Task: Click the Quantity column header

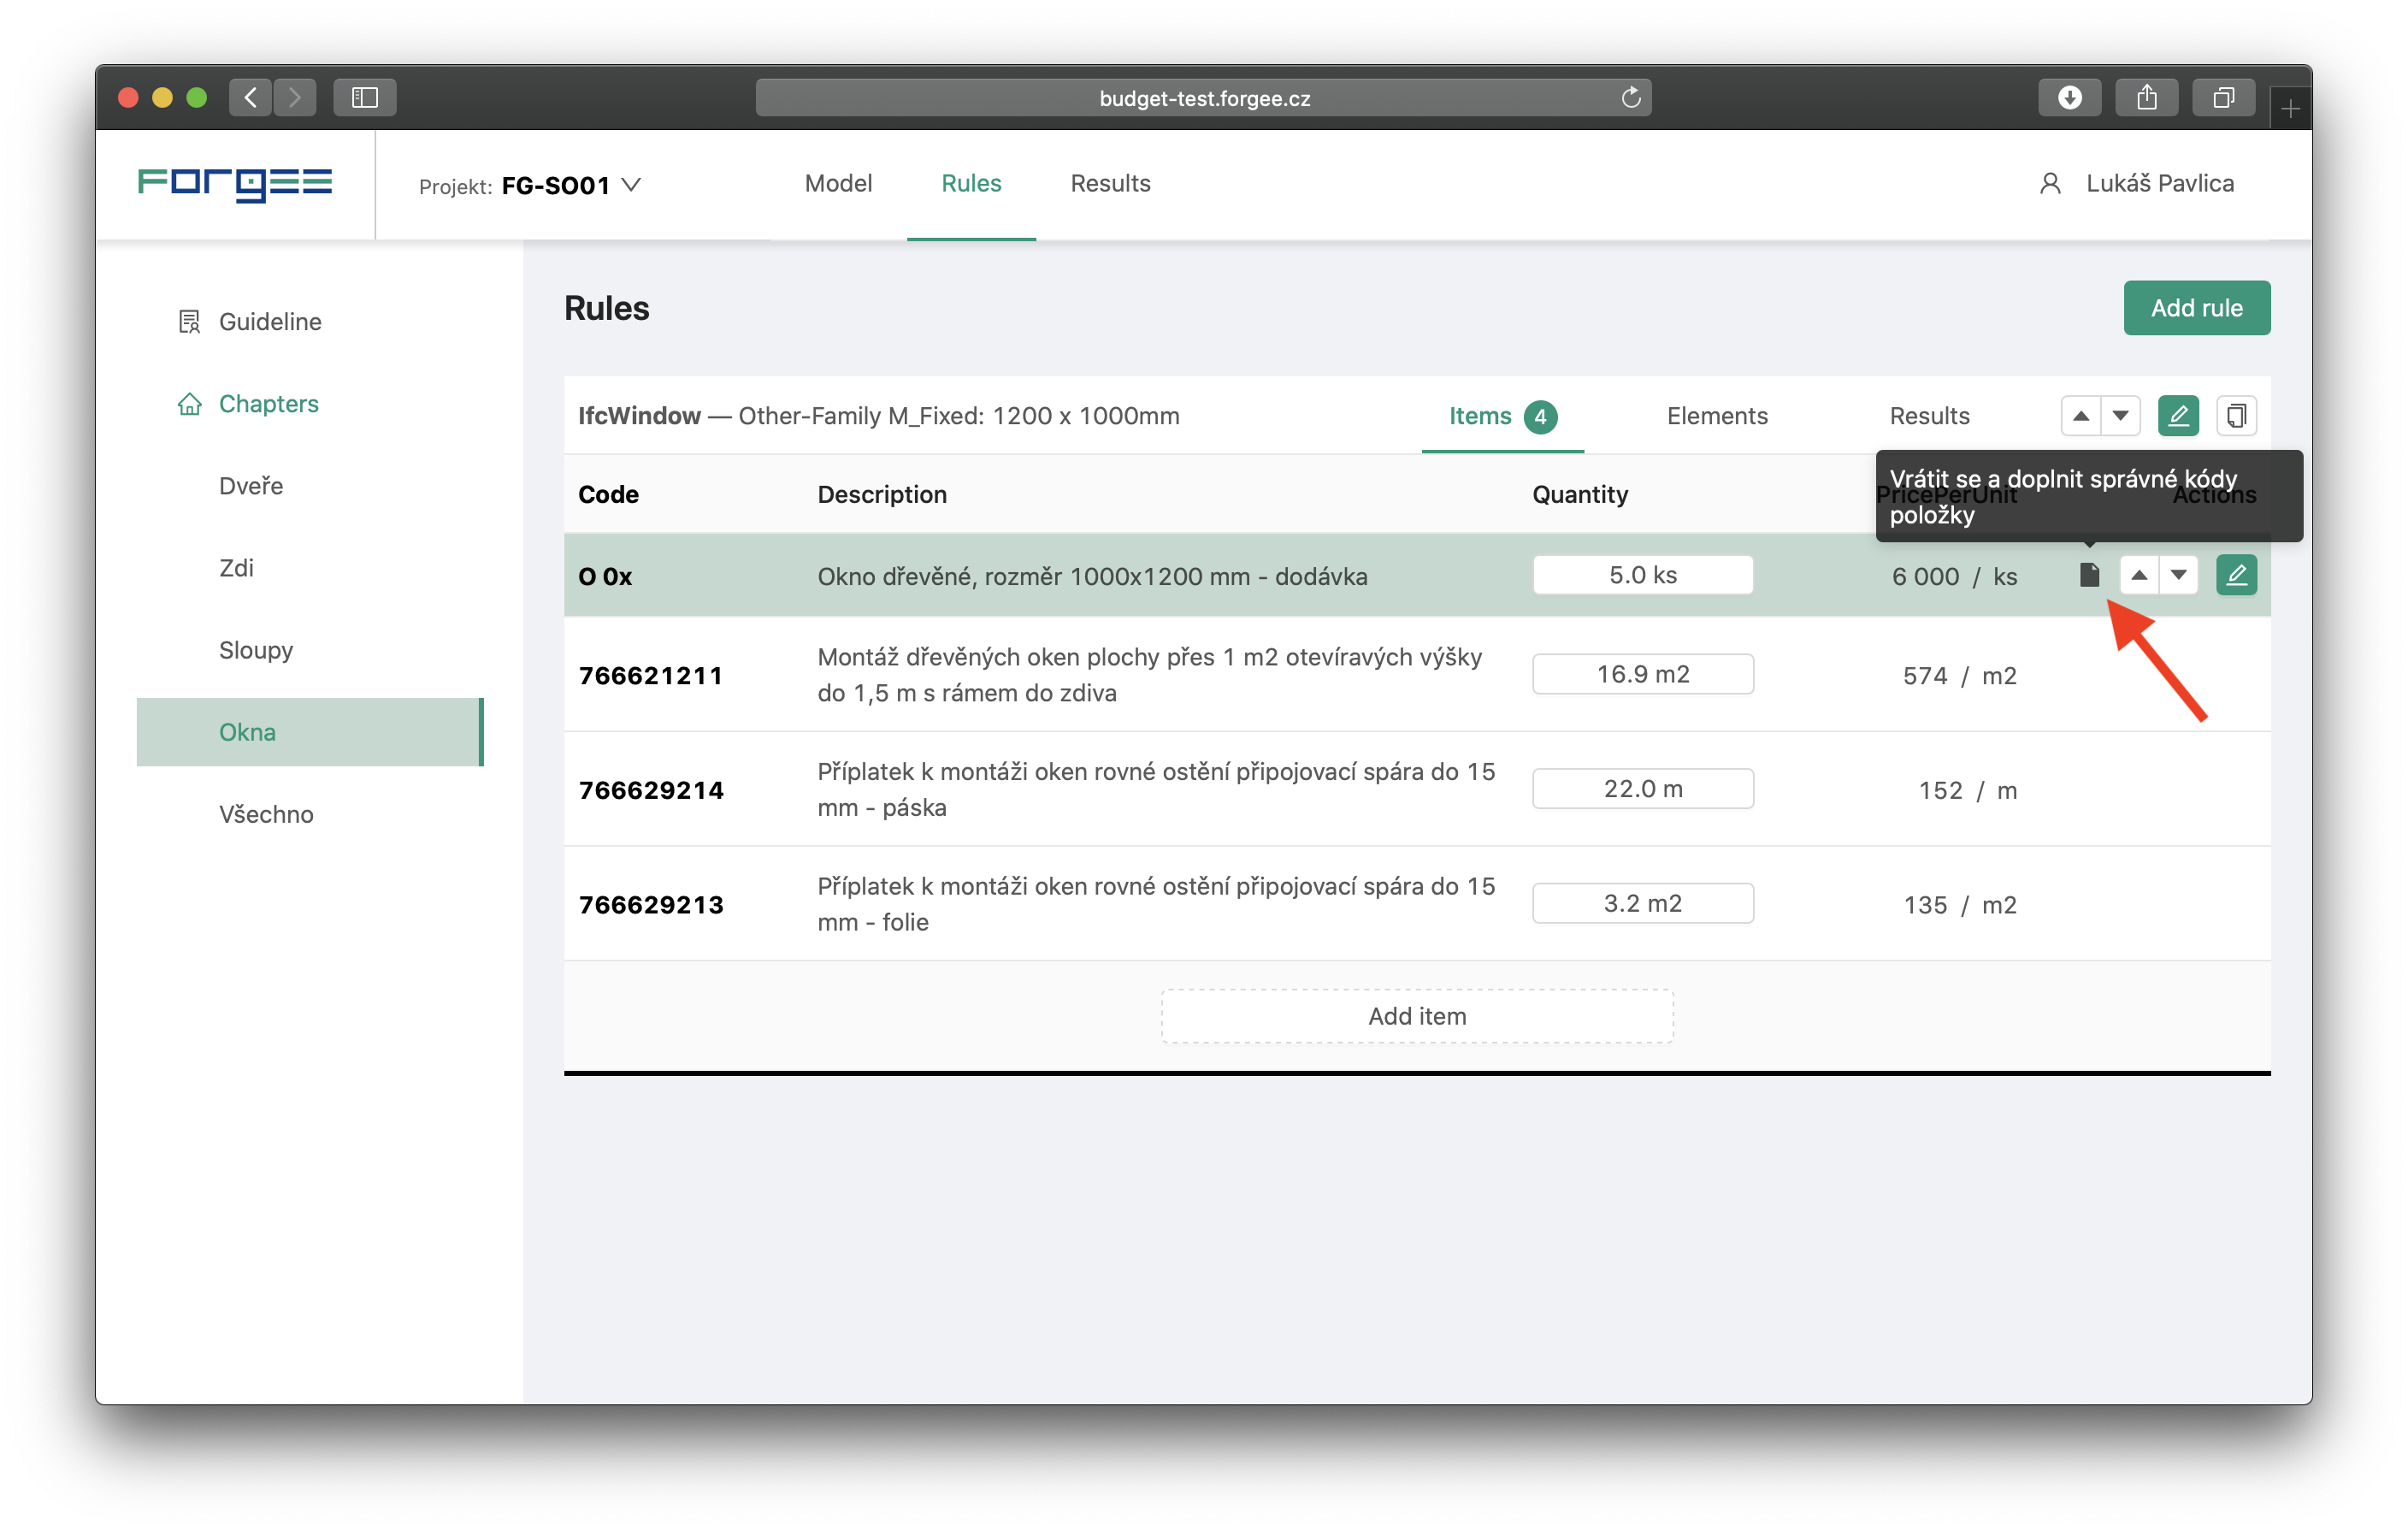Action: pos(1580,495)
